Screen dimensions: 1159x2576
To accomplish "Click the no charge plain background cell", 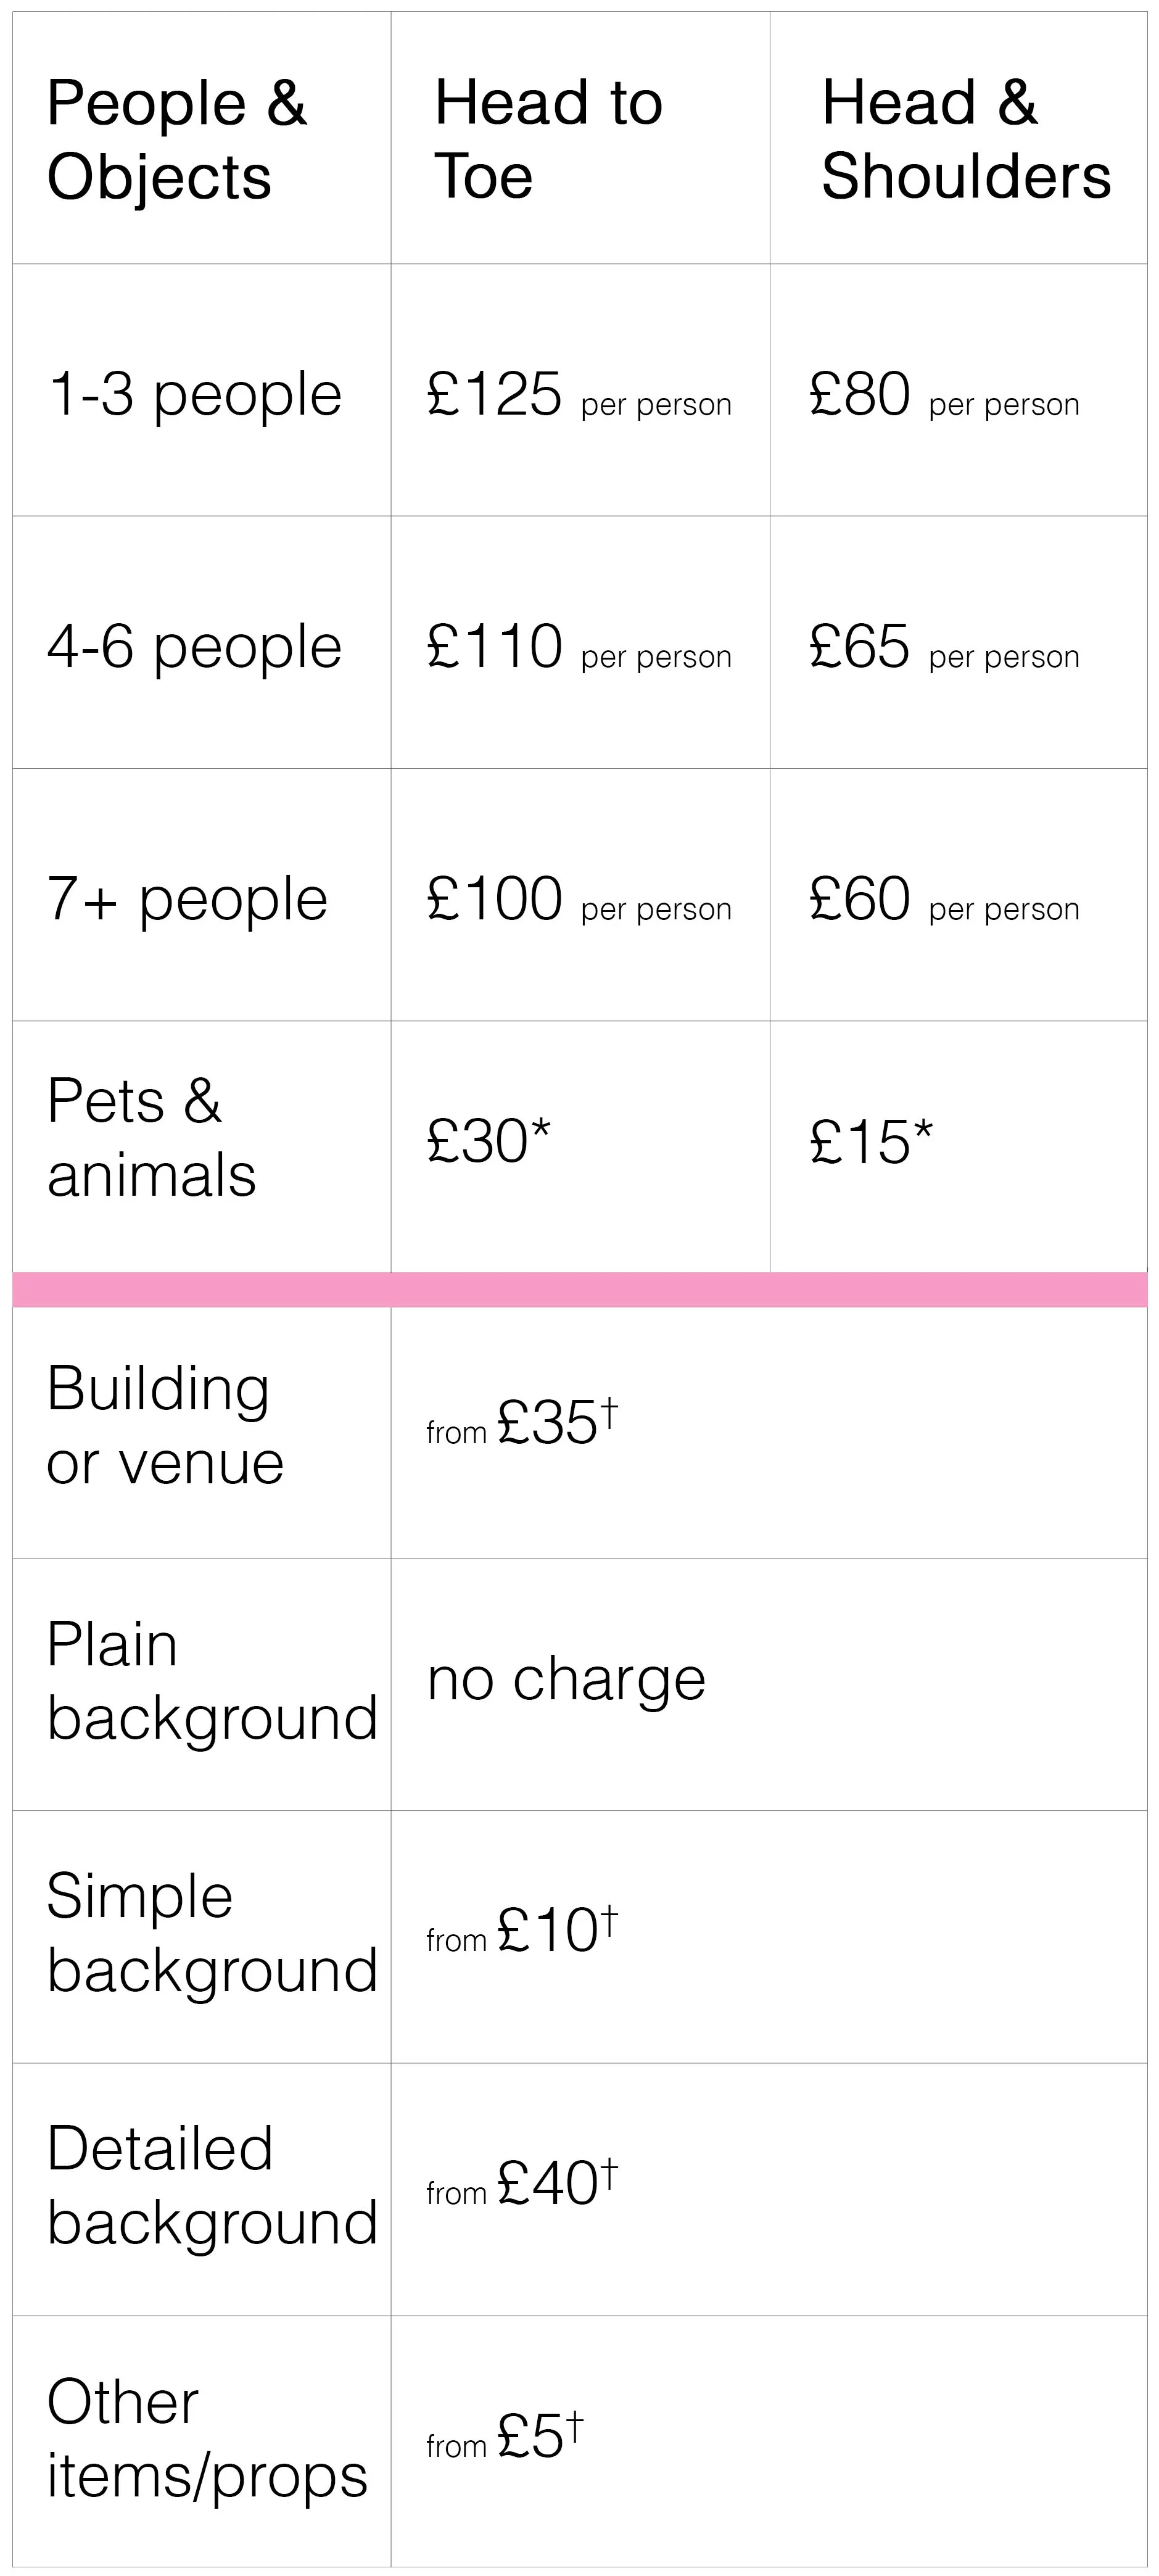I will coord(566,1679).
